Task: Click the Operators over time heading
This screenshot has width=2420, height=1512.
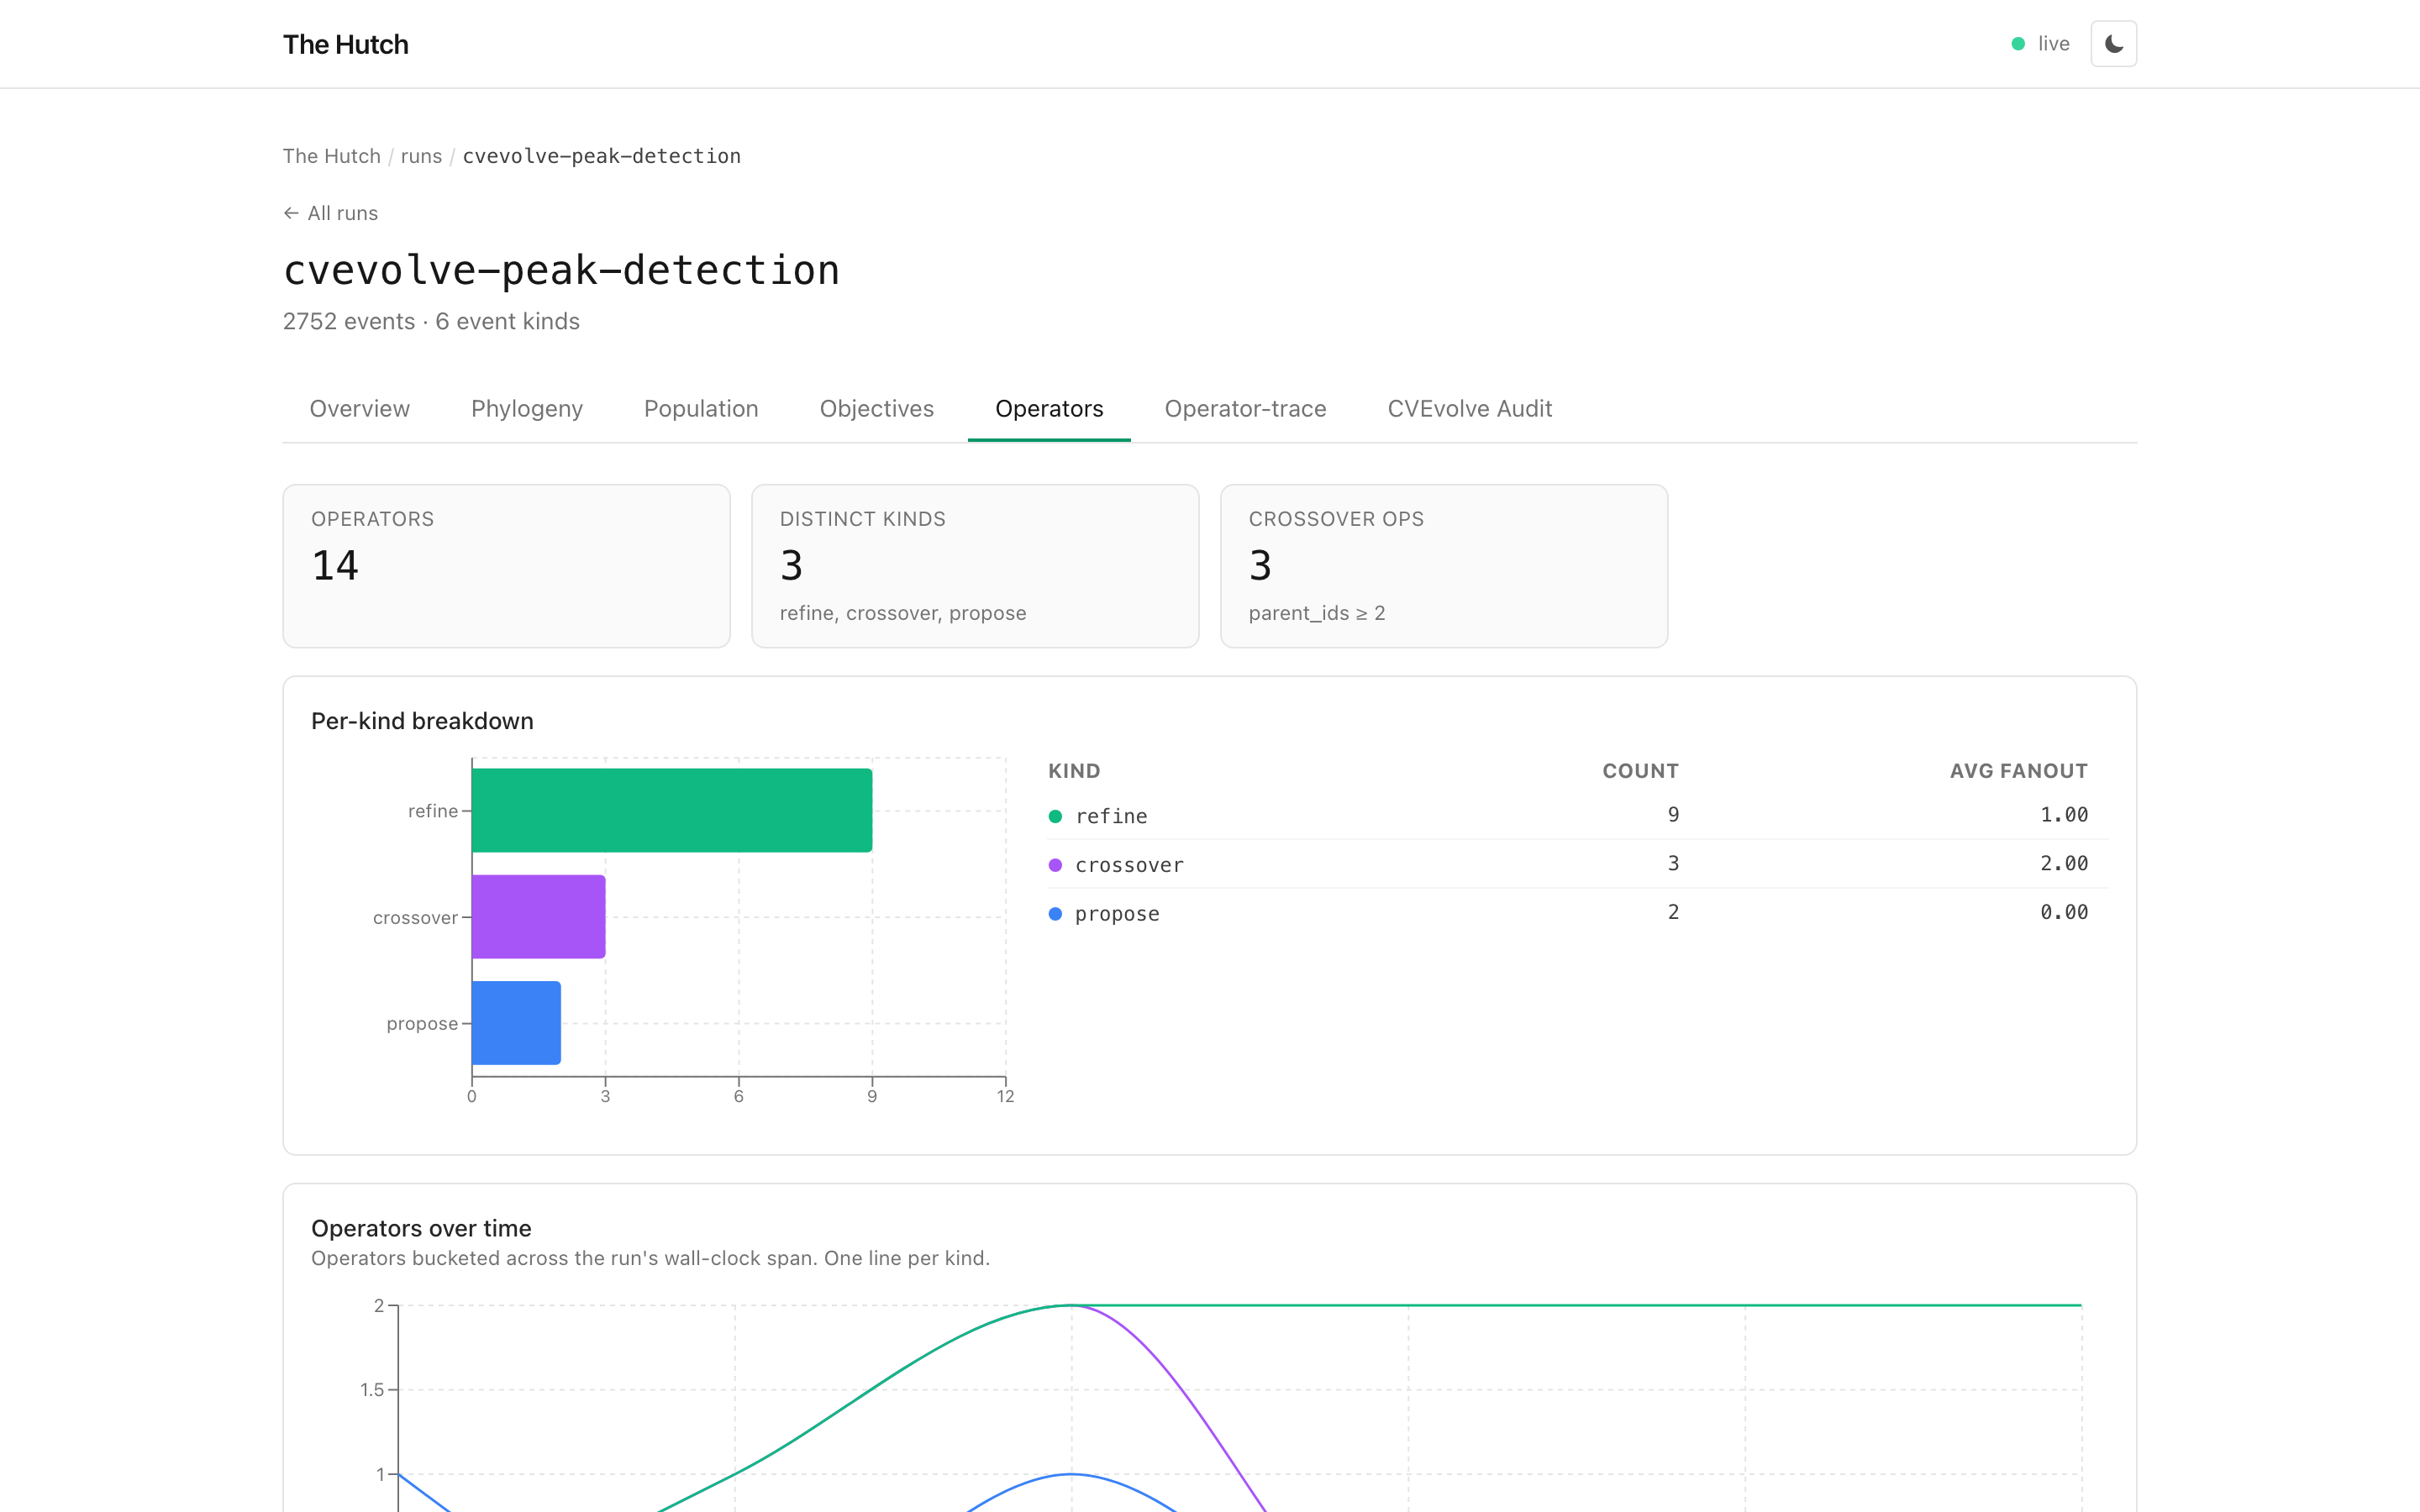Action: coord(421,1228)
